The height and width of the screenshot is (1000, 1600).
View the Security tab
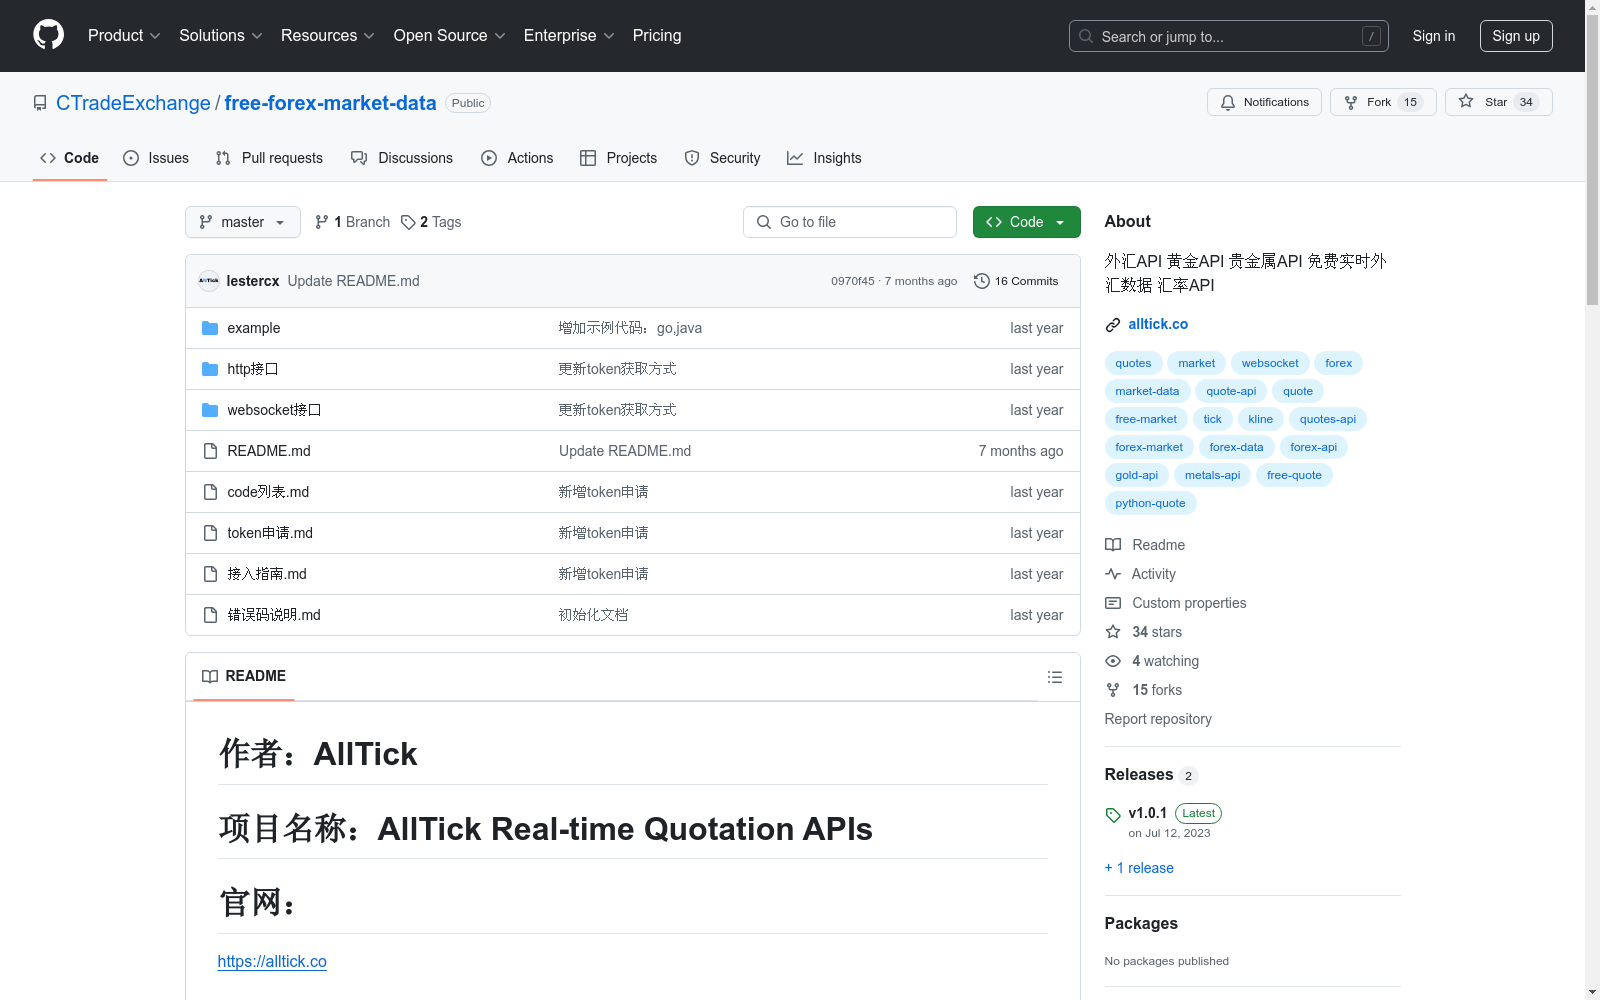click(722, 158)
